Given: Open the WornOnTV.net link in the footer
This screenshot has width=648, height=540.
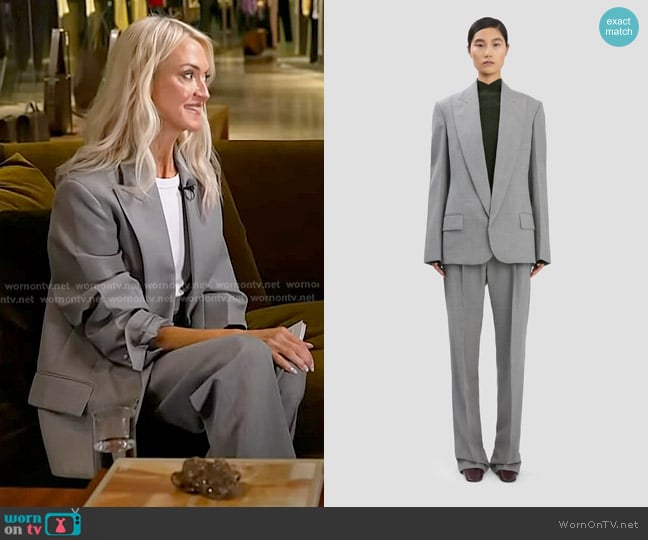Looking at the screenshot, I should pyautogui.click(x=598, y=524).
